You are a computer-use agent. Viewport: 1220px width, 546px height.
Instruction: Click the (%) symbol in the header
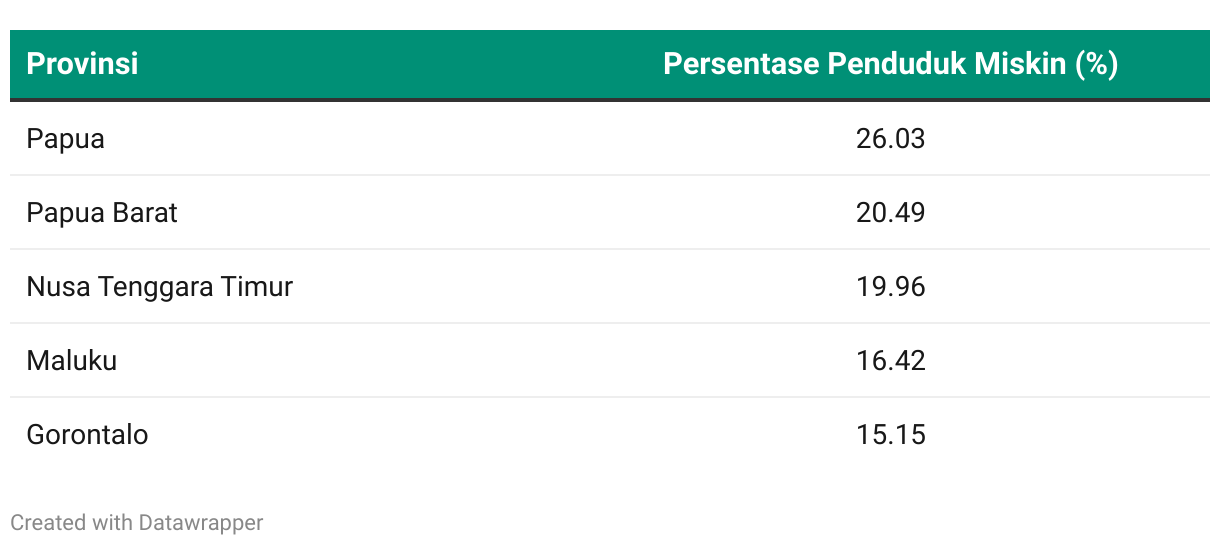click(x=1096, y=64)
